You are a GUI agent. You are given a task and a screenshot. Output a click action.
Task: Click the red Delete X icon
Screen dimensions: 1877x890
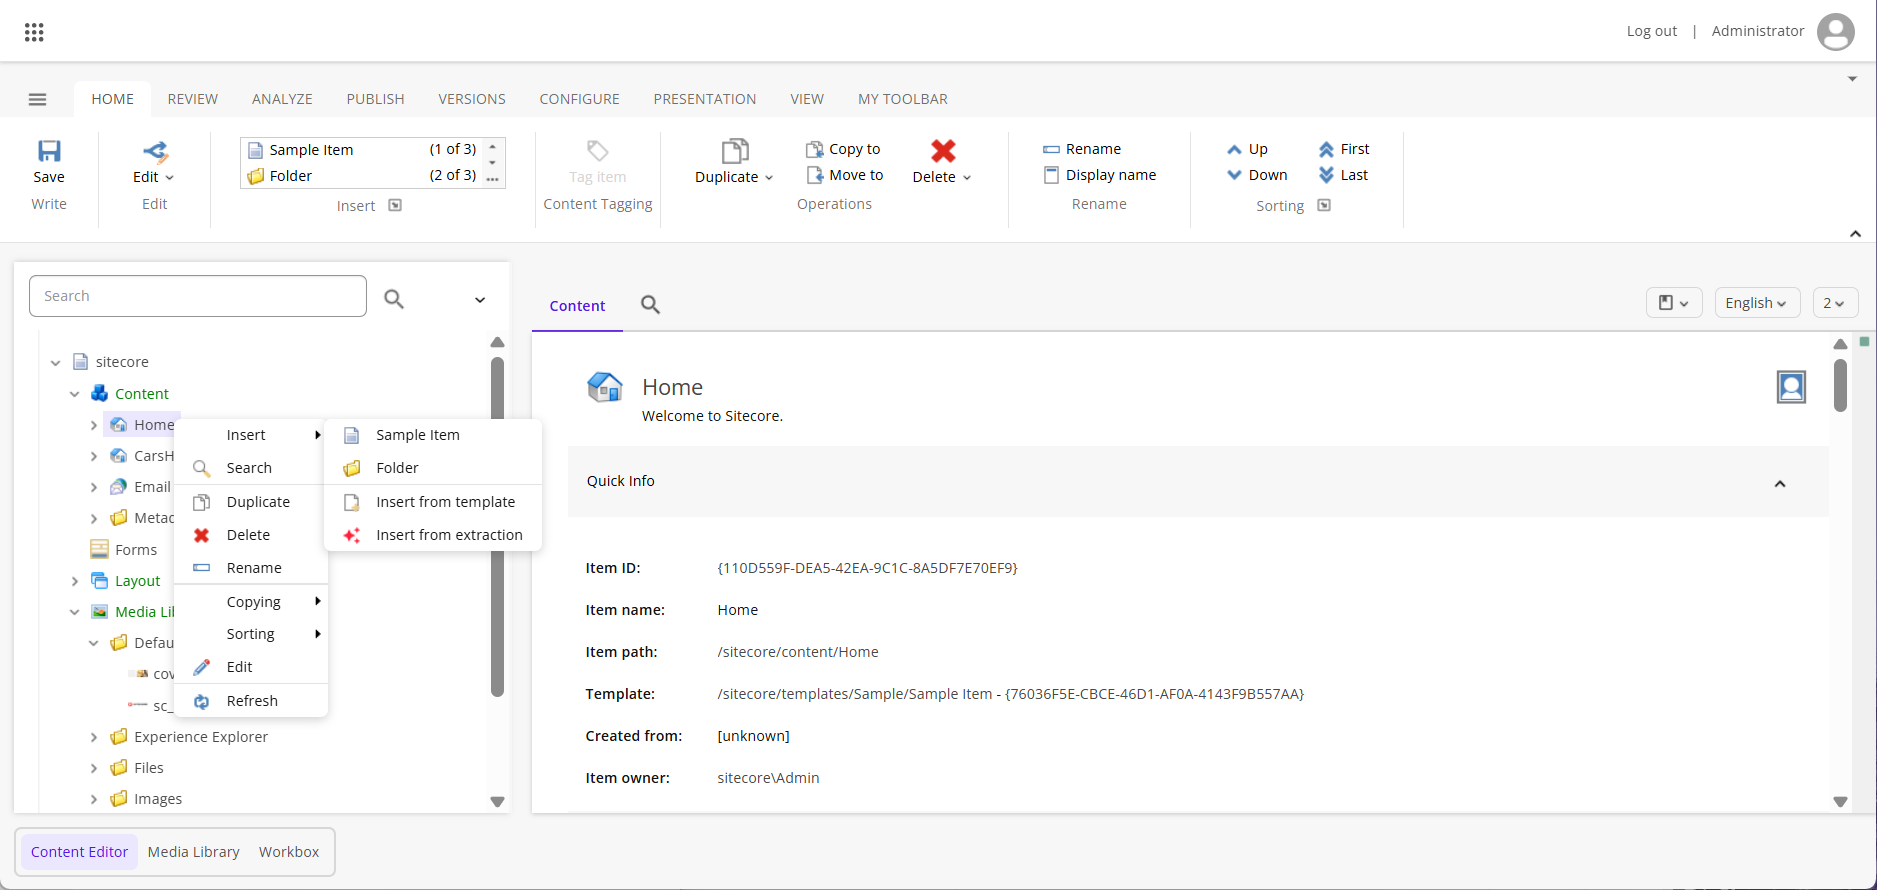[x=943, y=151]
